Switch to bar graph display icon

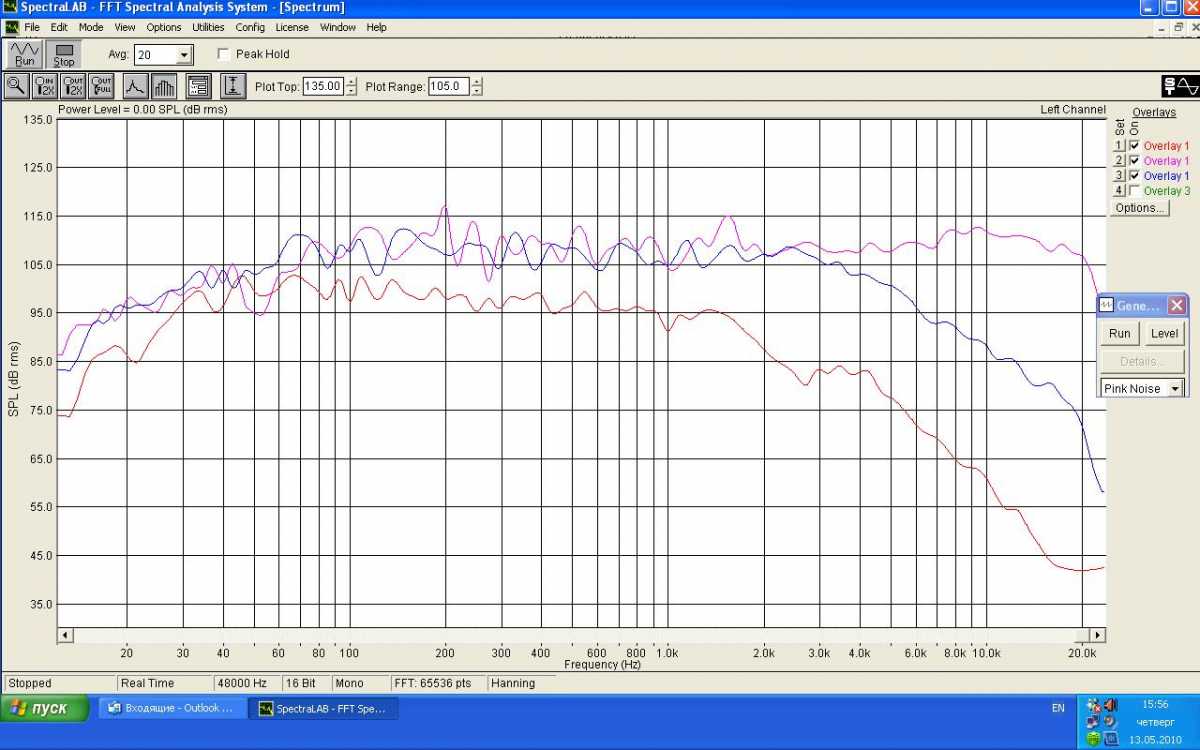[x=165, y=86]
